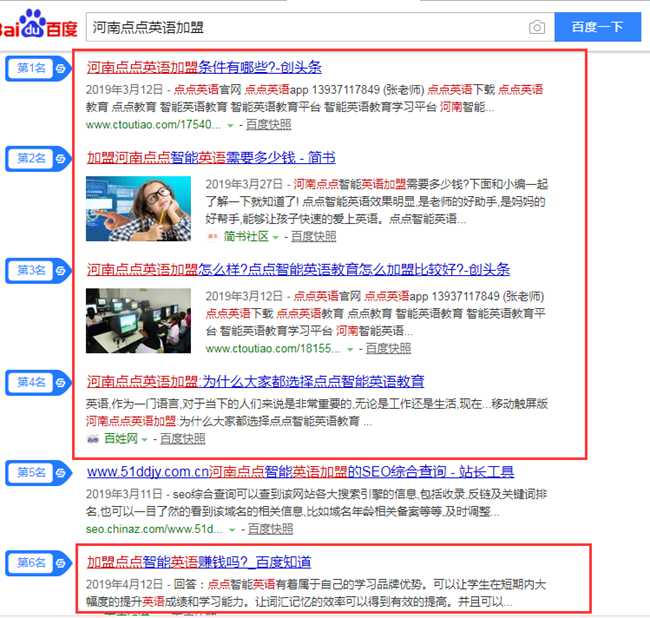Open 百度快照 for the 简书社区 result

tap(313, 237)
